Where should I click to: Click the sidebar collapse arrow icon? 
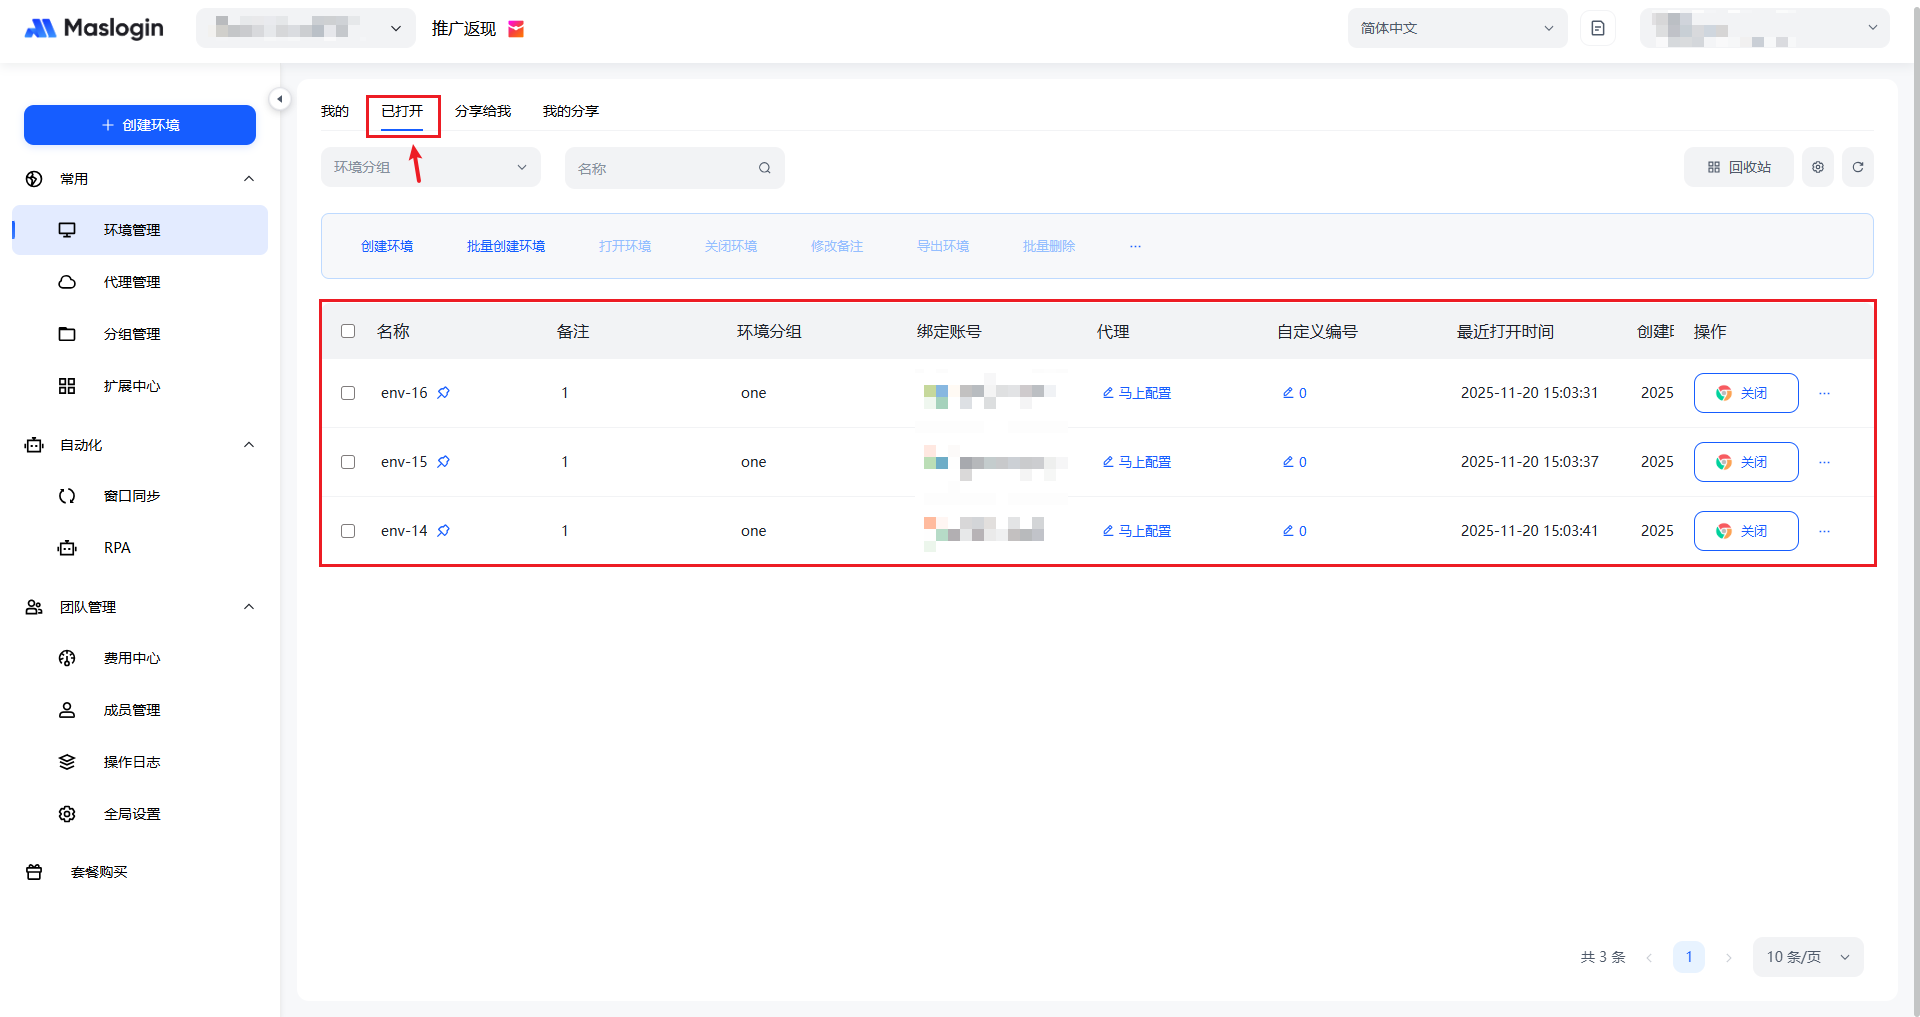[280, 99]
